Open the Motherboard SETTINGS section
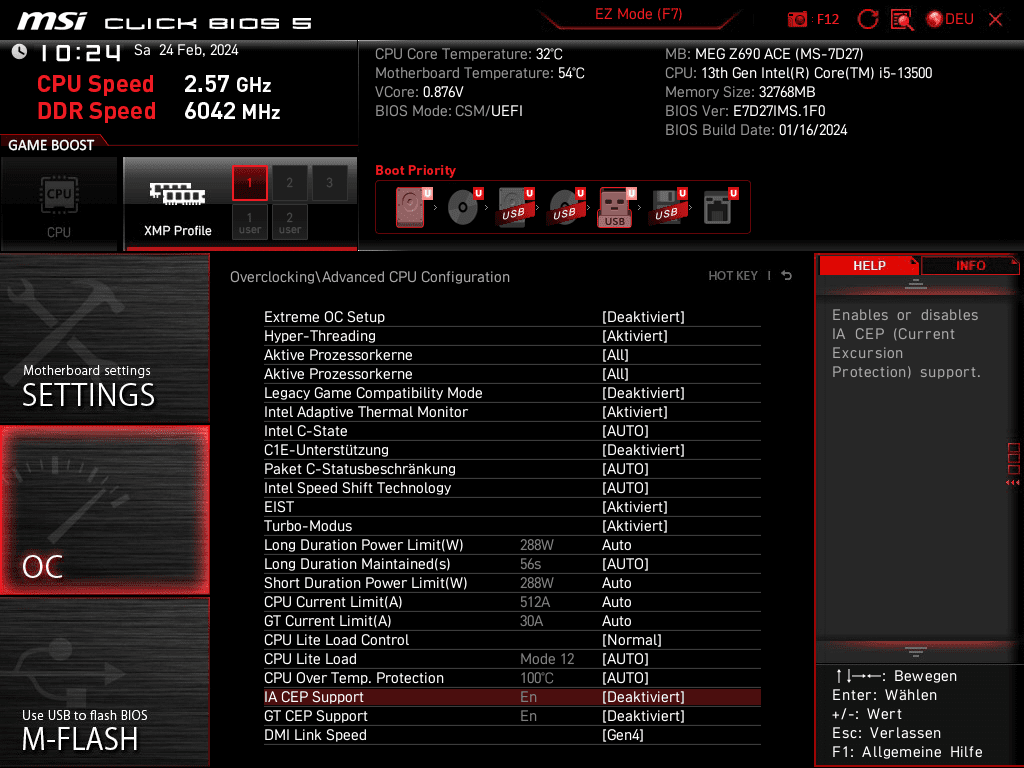Screen dimensions: 1024x768 coord(104,338)
